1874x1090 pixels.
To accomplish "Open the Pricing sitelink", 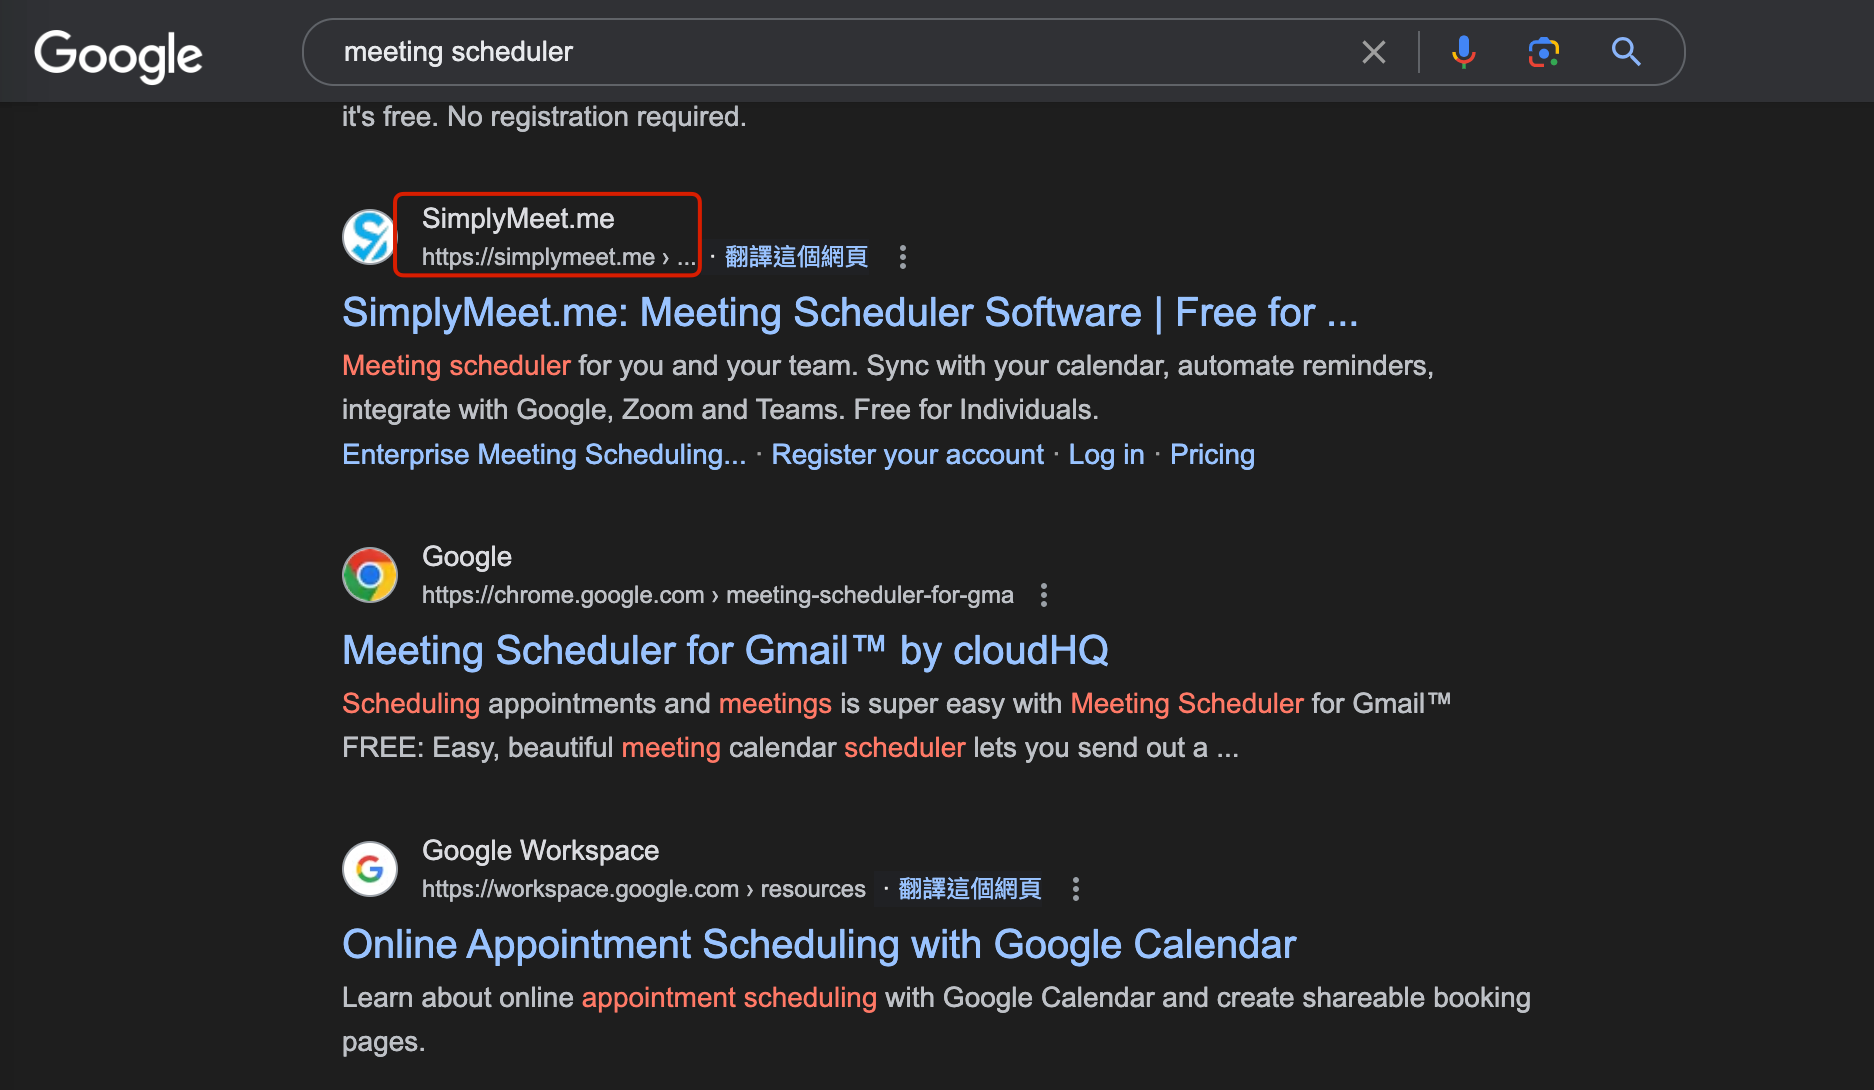I will [x=1212, y=455].
